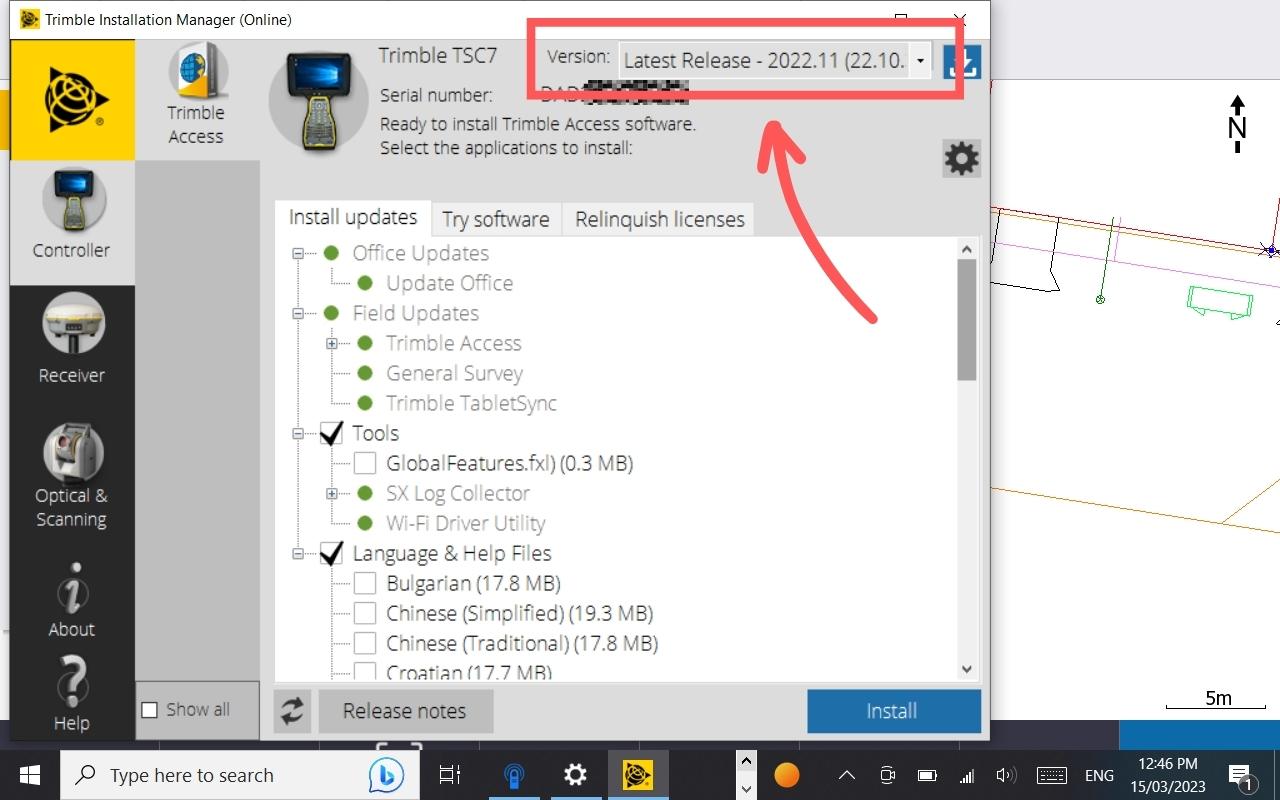Show hidden system tray icons

847,775
